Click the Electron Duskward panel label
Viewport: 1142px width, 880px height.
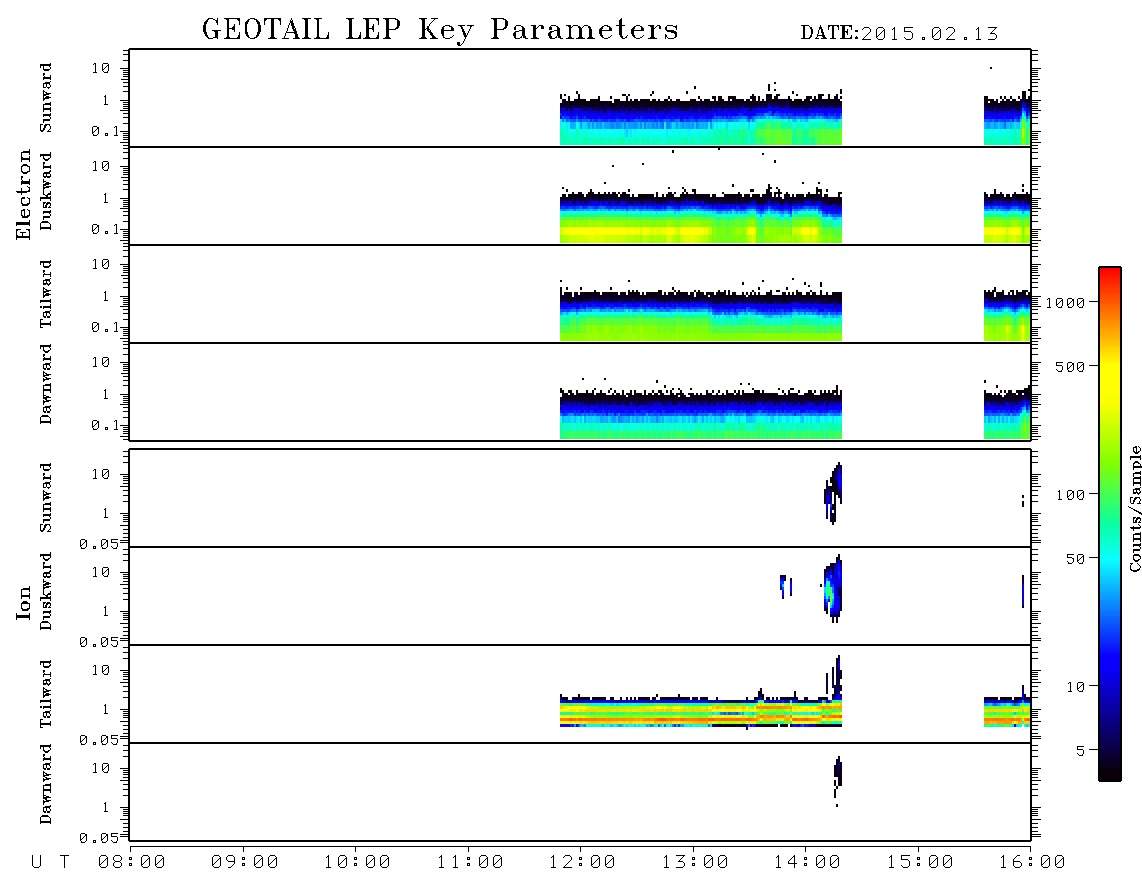click(x=46, y=191)
